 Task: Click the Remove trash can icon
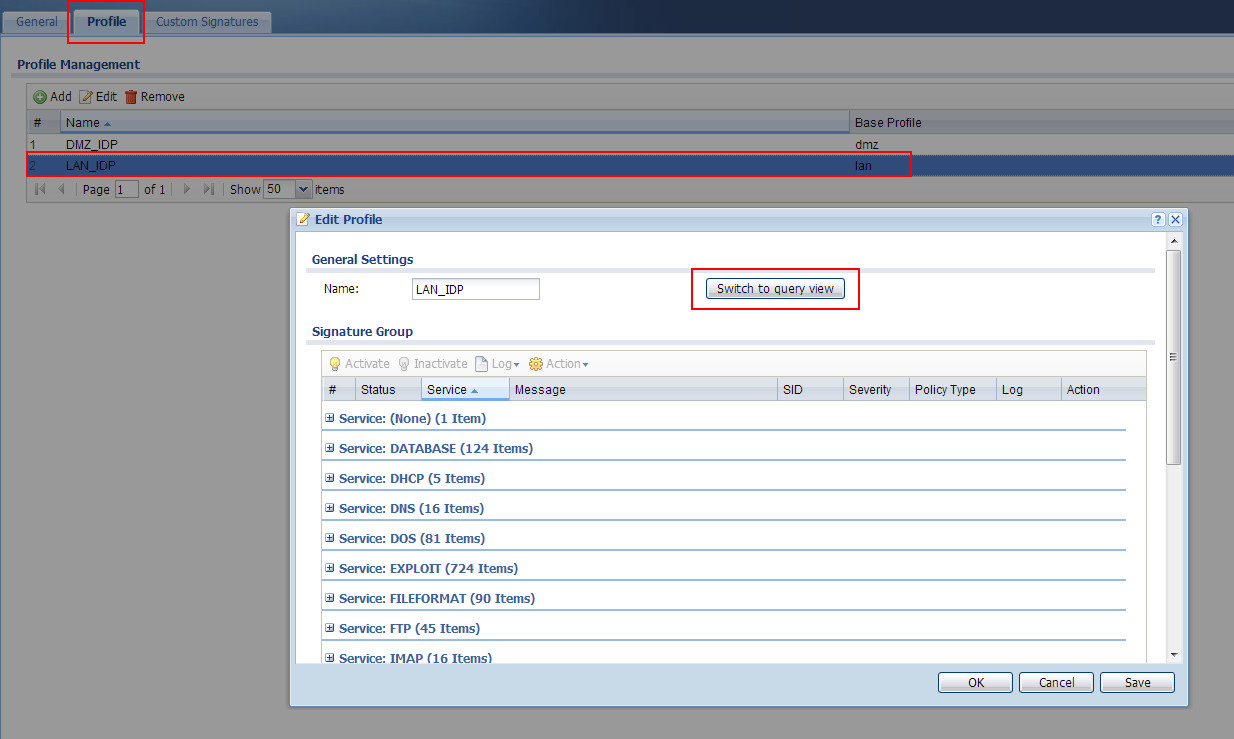[131, 97]
